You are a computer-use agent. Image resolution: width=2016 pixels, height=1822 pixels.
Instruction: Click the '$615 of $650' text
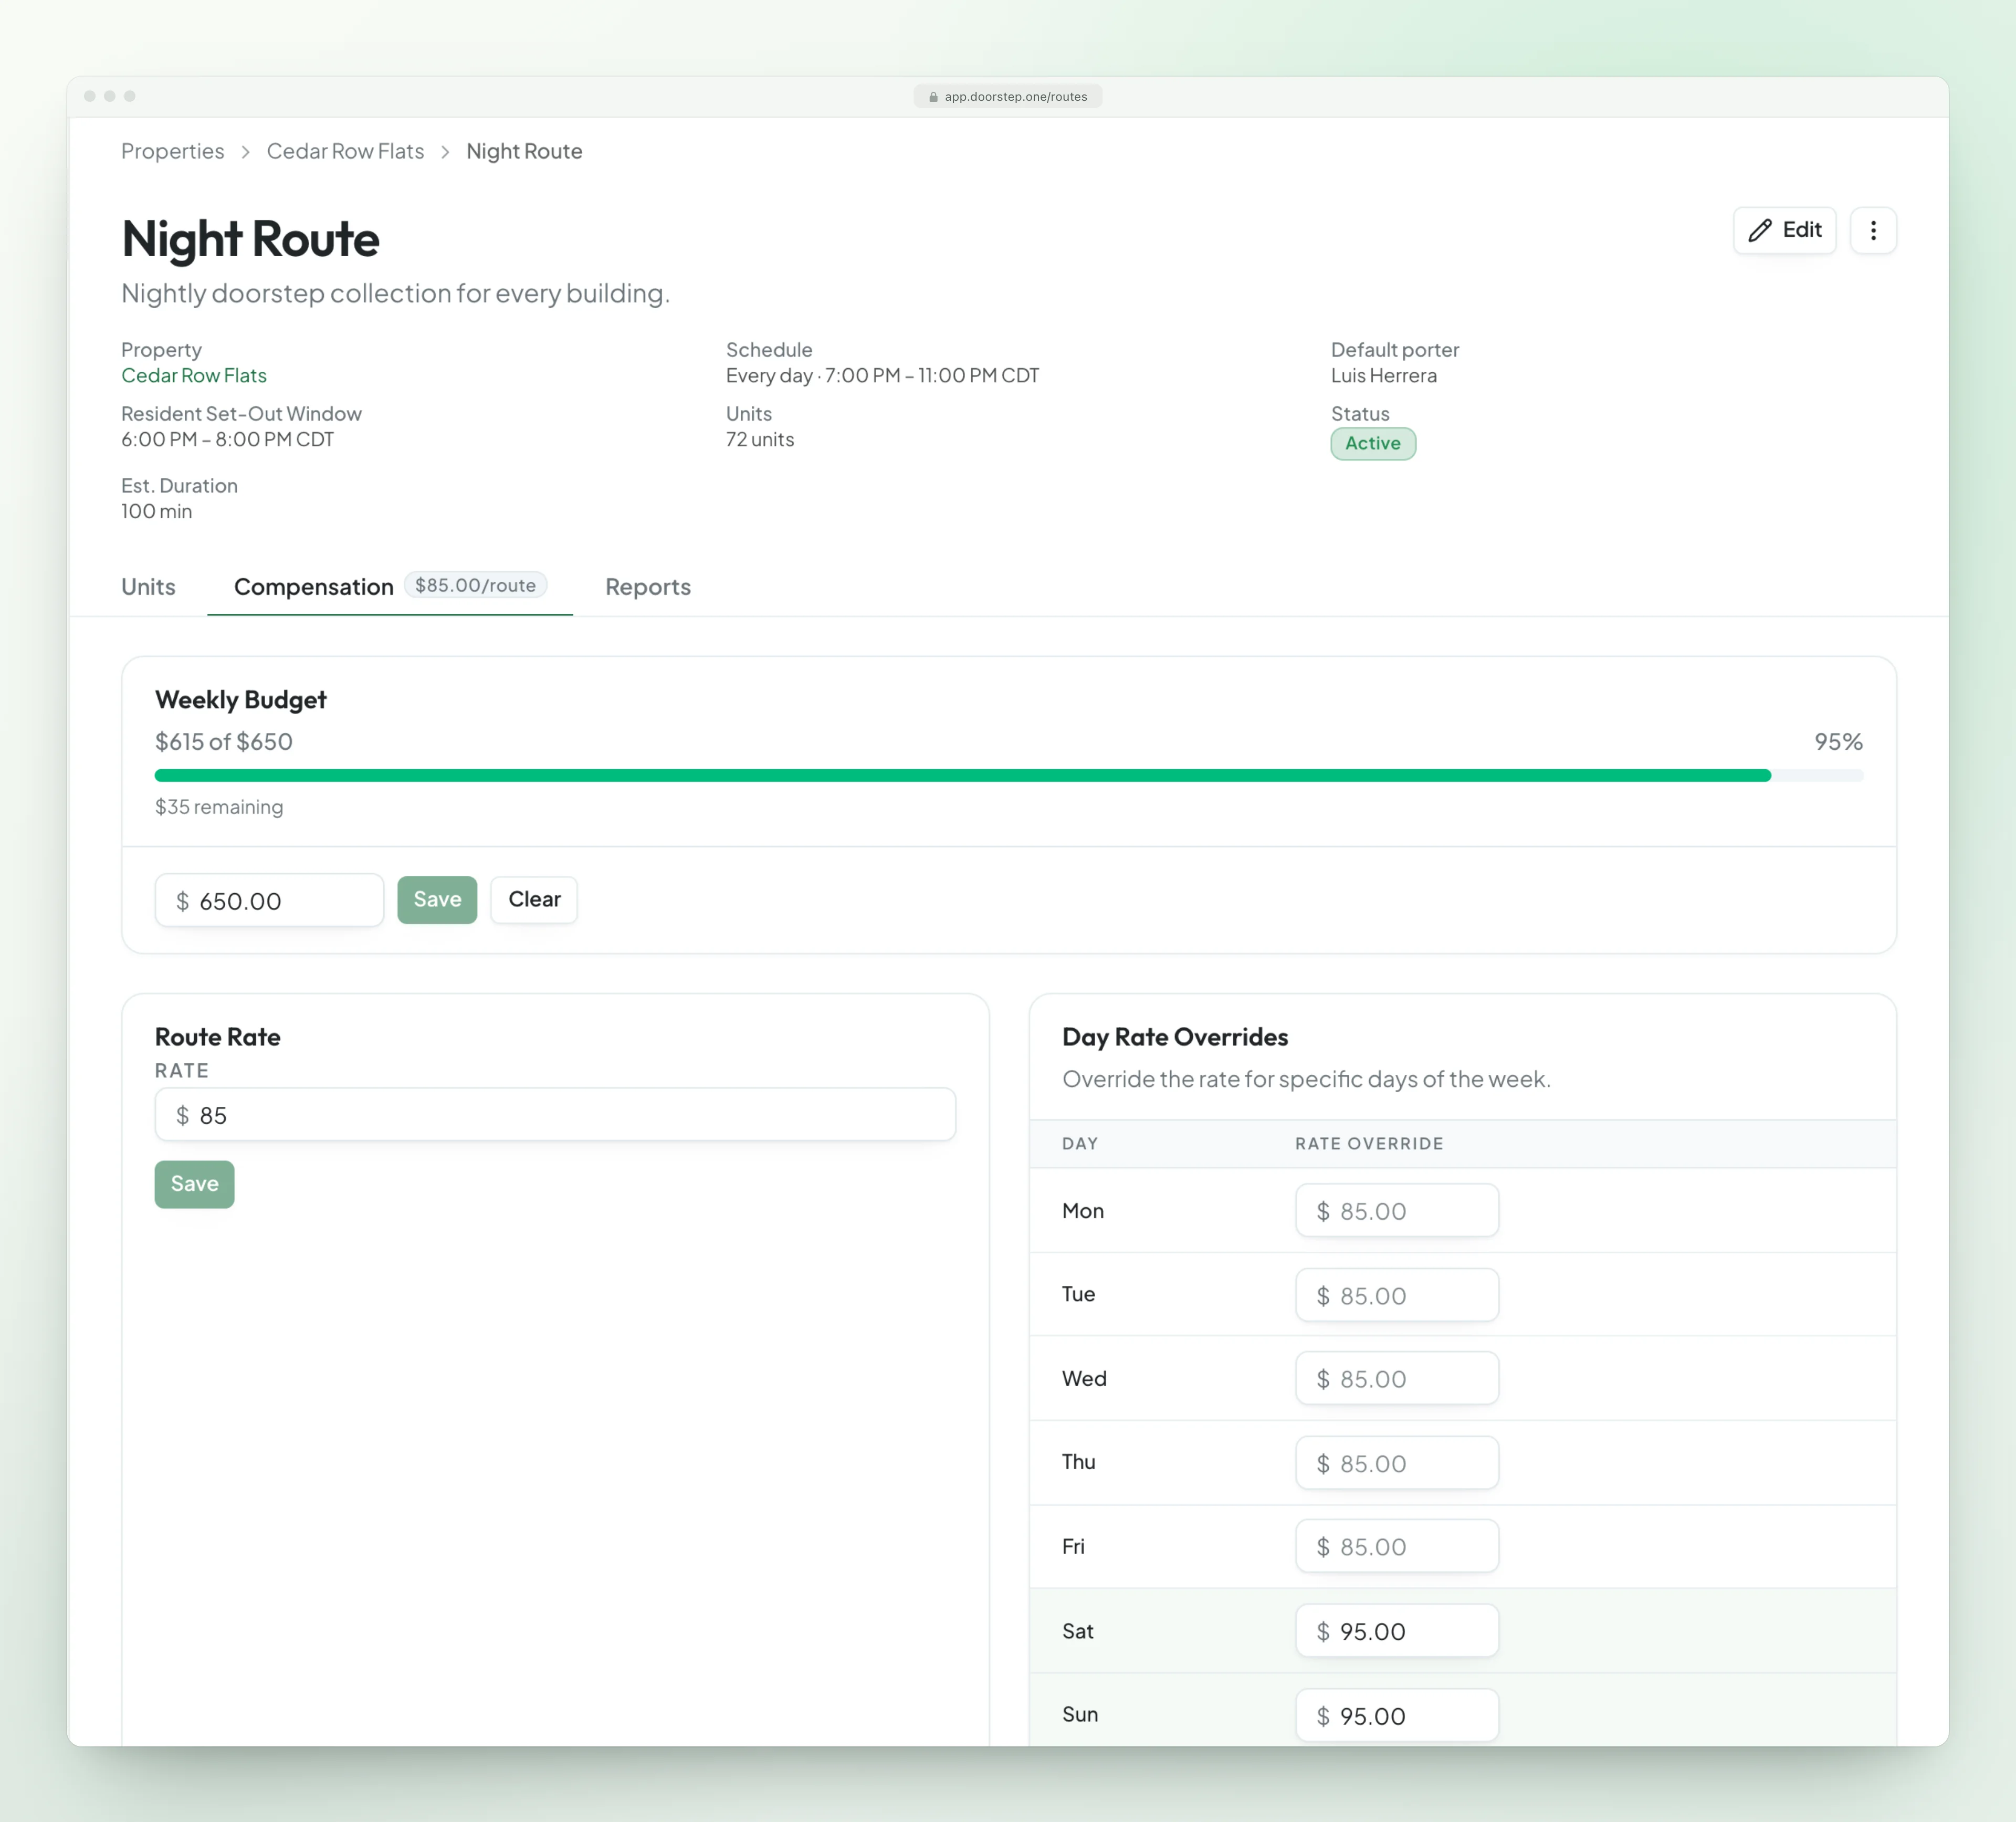coord(224,741)
